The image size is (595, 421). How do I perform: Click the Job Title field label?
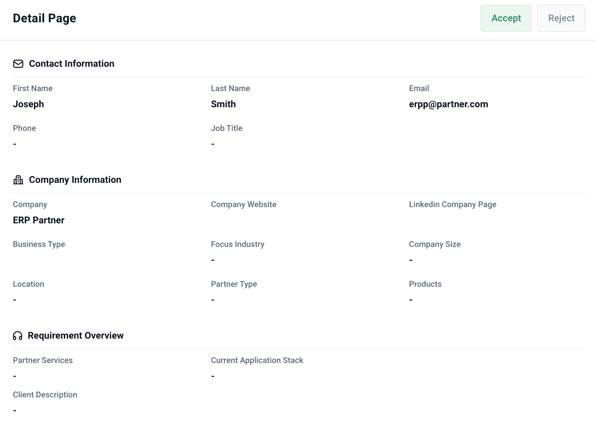click(x=227, y=128)
